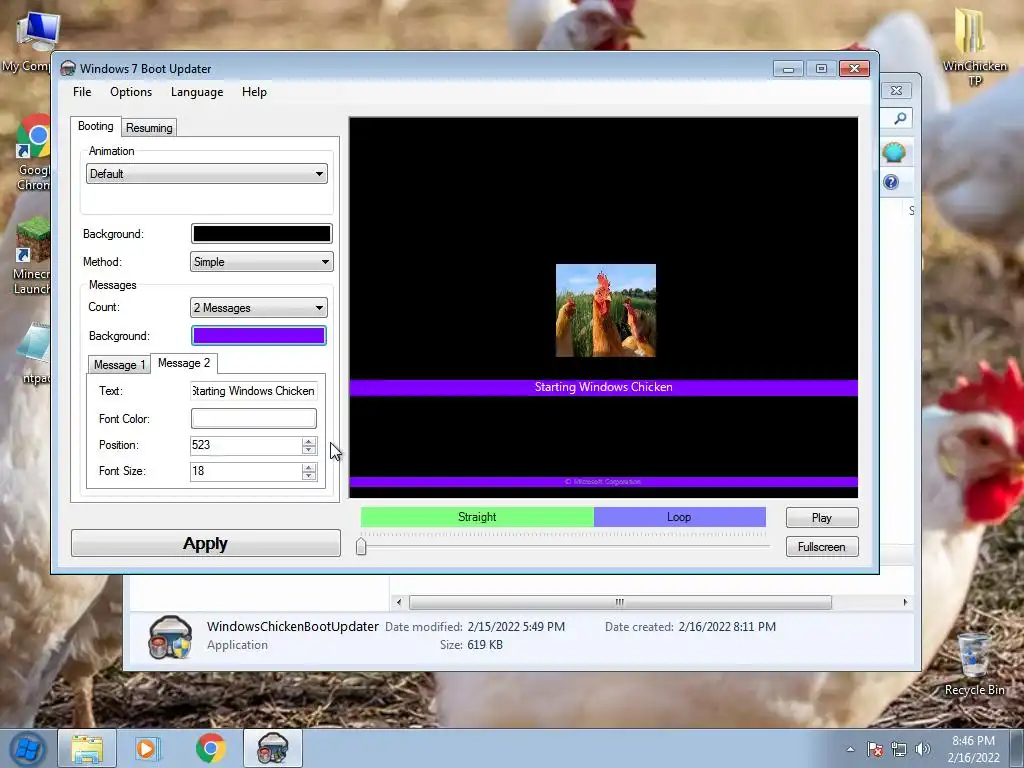Click the green Straight animation segment
The image size is (1024, 768).
pos(477,517)
